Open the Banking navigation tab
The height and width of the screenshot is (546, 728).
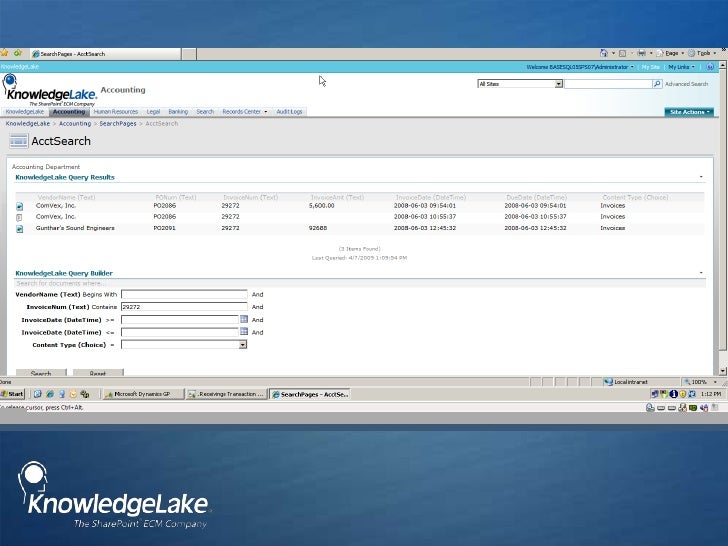point(178,112)
